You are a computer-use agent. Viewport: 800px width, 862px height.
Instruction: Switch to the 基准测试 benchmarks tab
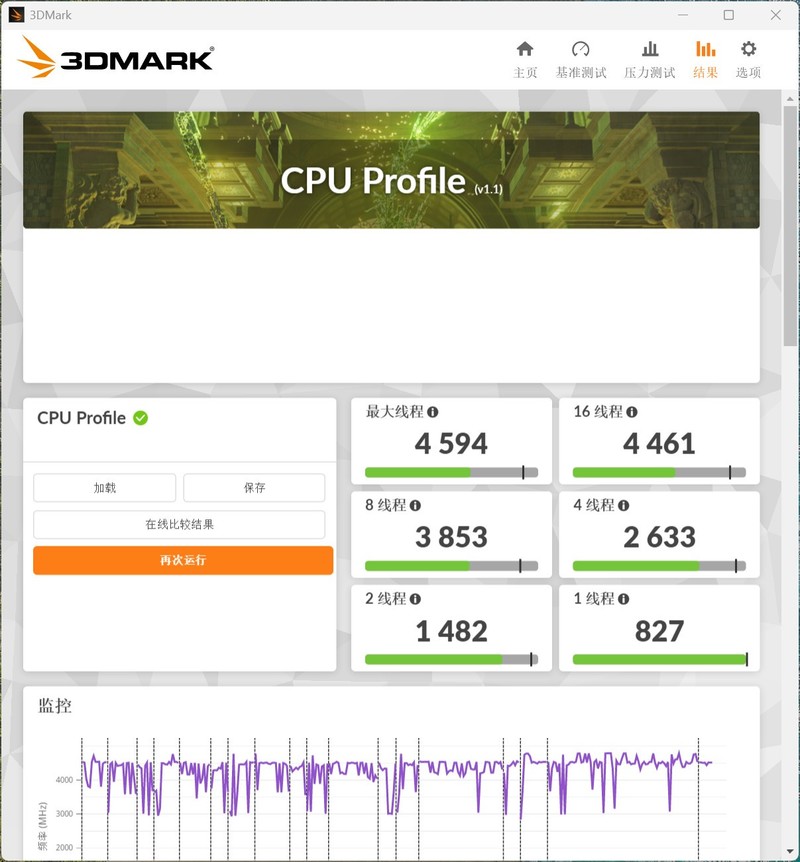coord(581,60)
